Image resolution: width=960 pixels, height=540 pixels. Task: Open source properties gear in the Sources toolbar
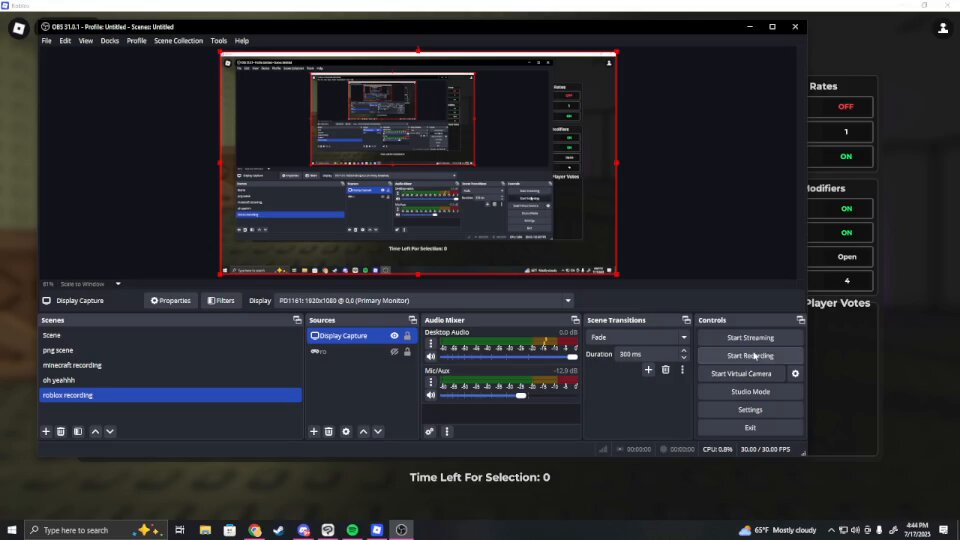[346, 432]
